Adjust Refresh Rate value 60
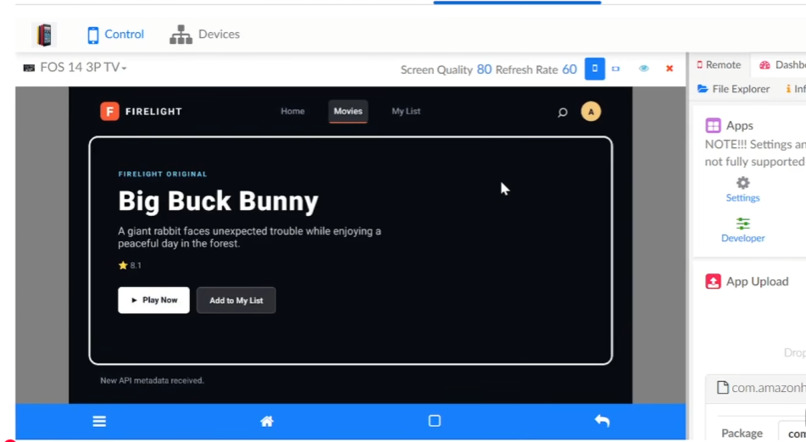The image size is (806, 442). coord(569,69)
